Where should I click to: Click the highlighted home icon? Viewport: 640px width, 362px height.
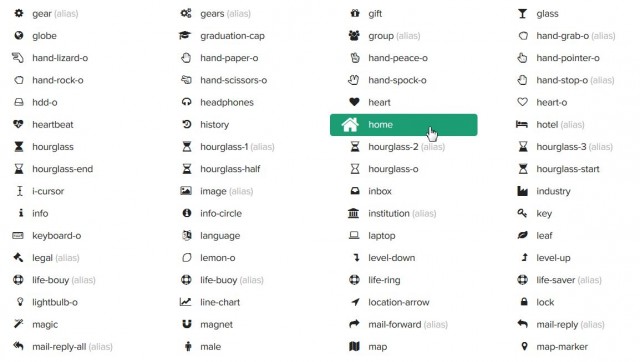click(350, 125)
